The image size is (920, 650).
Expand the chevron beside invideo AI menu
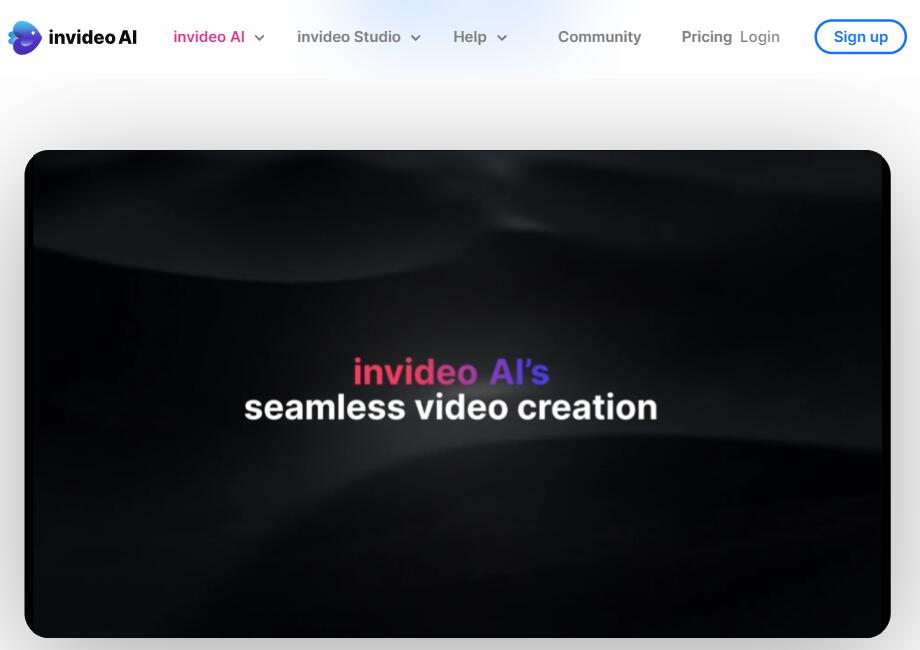260,38
